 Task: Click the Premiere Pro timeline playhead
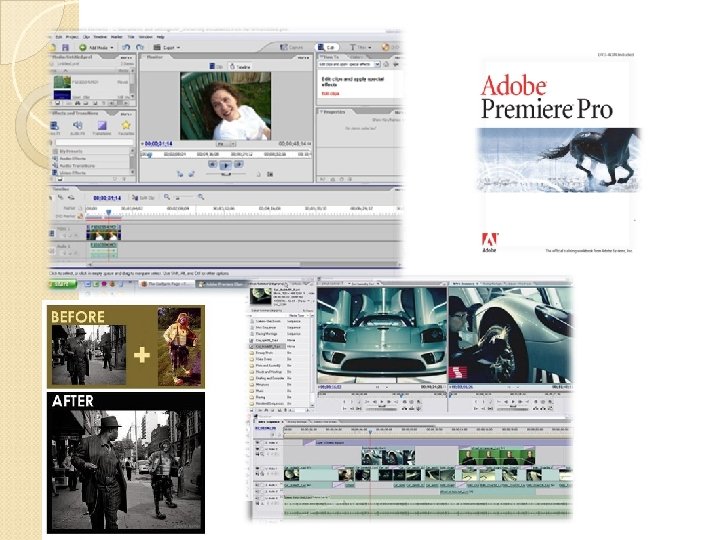(370, 432)
